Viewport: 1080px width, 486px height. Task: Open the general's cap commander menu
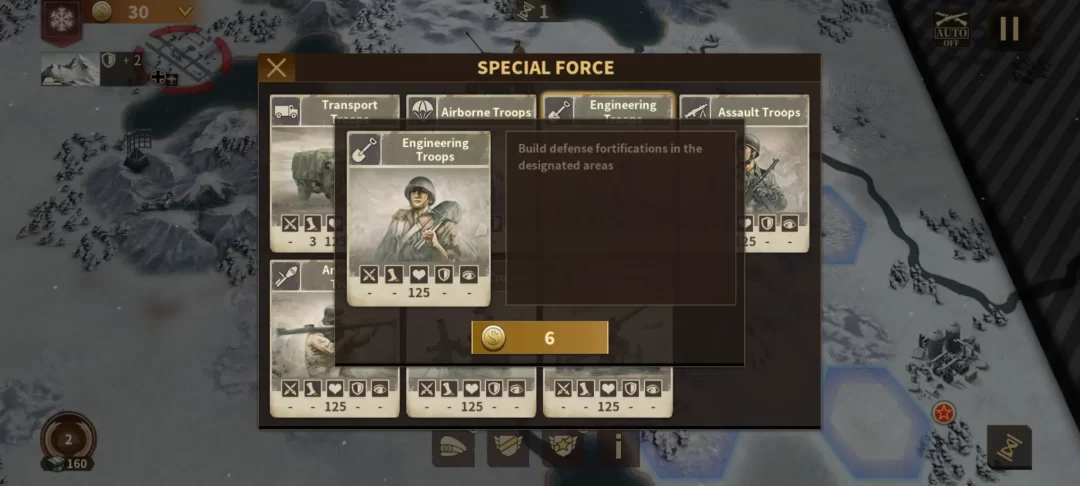pos(453,448)
